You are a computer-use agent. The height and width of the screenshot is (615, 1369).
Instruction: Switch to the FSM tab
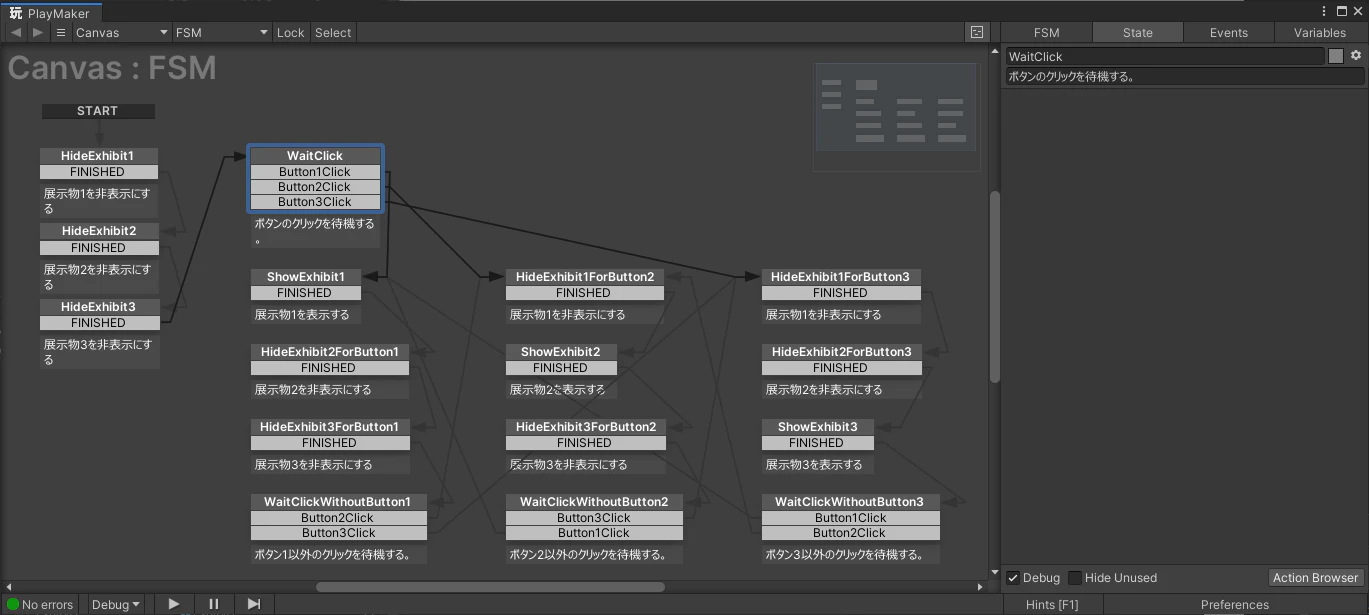tap(1046, 32)
